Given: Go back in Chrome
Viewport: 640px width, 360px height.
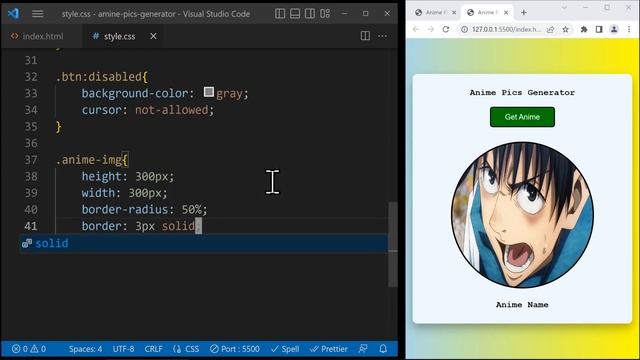Looking at the screenshot, I should point(416,29).
